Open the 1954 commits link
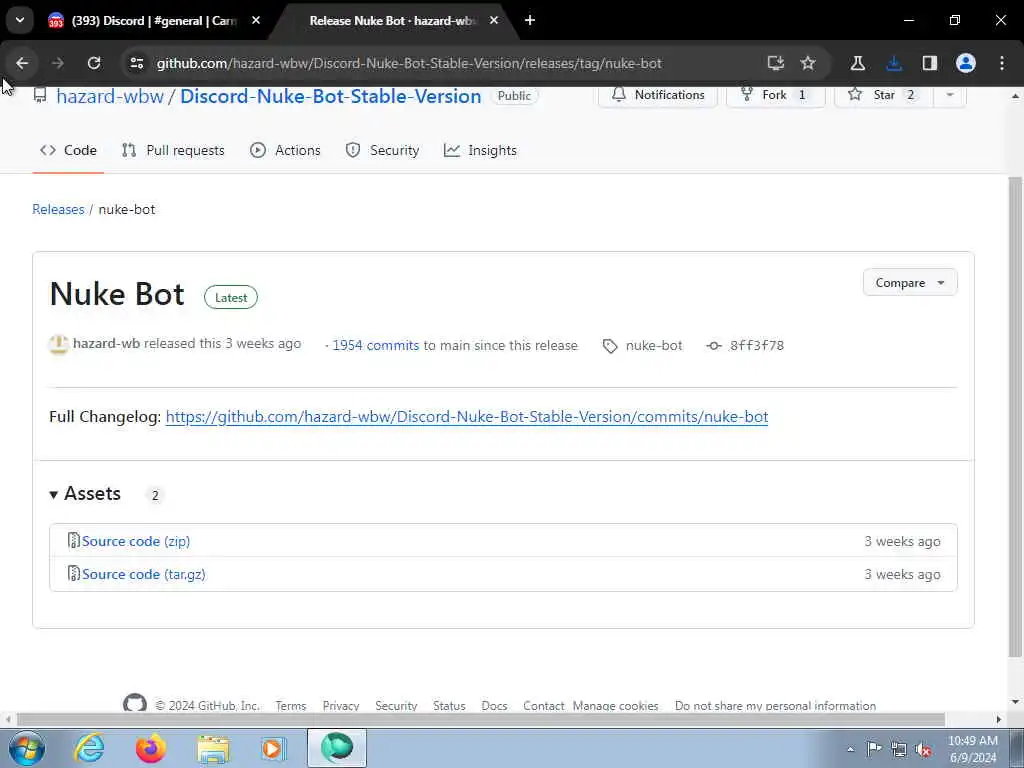 376,345
